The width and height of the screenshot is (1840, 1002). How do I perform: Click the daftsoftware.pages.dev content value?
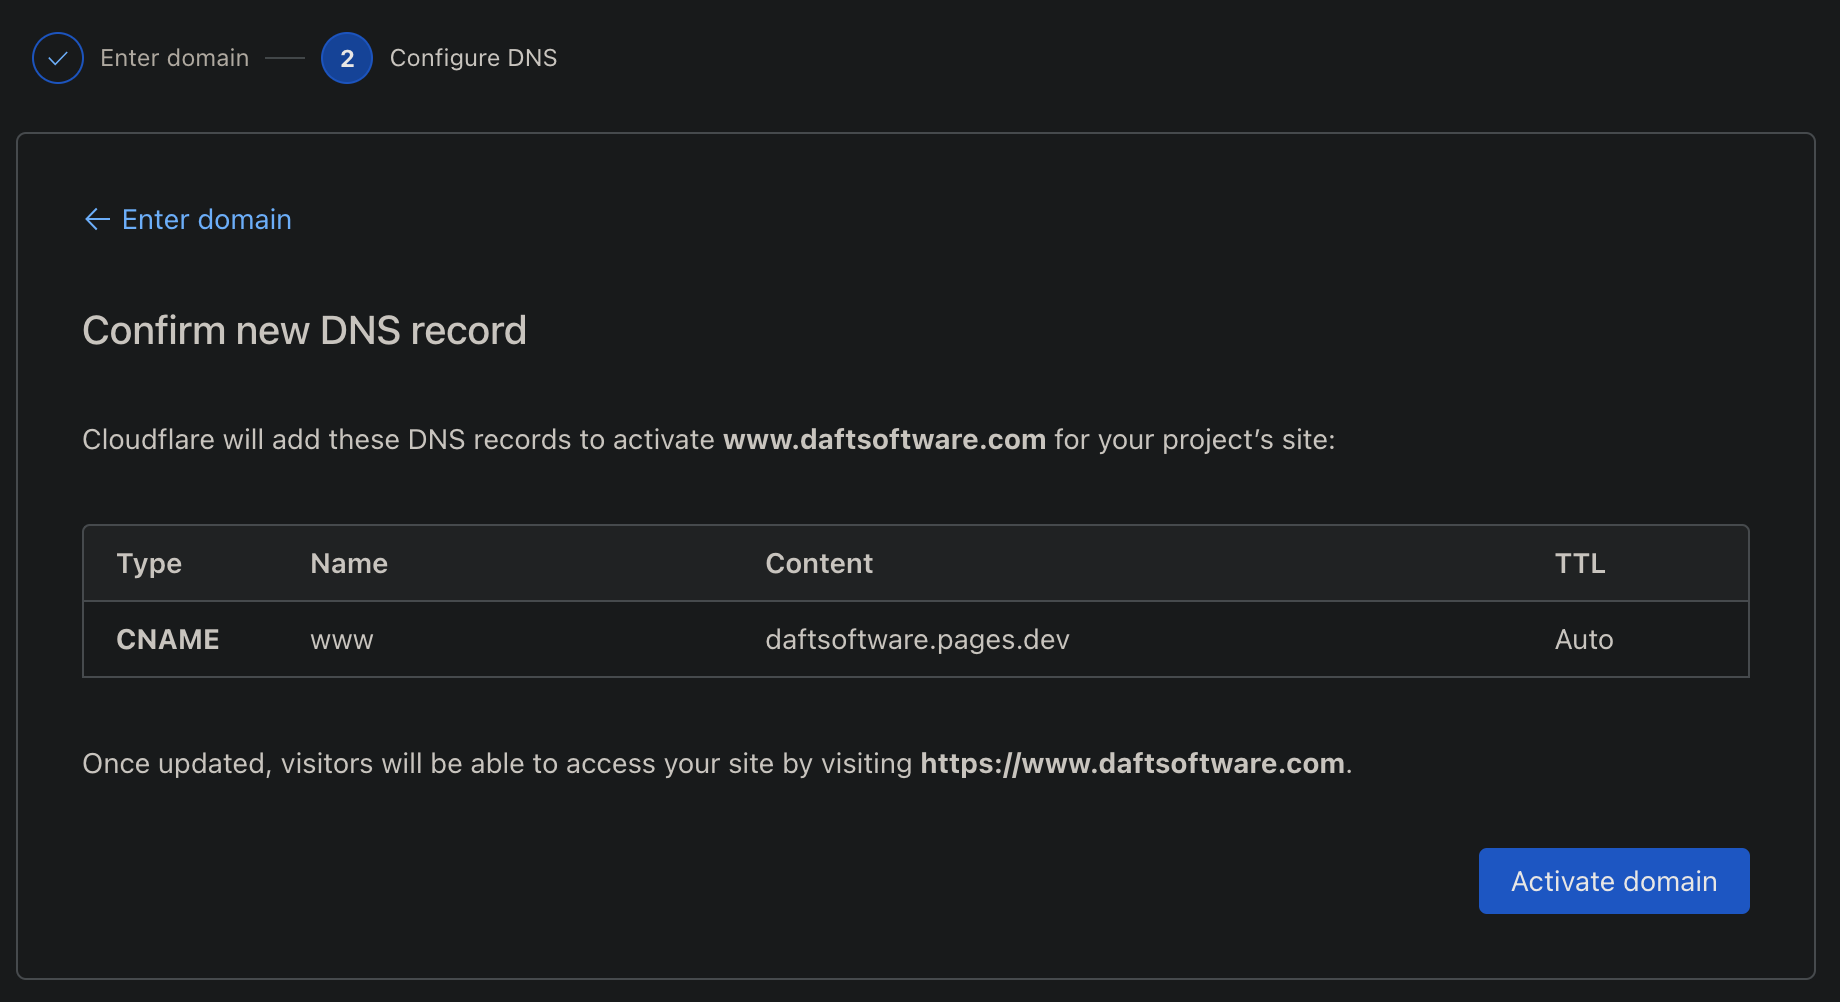(917, 639)
